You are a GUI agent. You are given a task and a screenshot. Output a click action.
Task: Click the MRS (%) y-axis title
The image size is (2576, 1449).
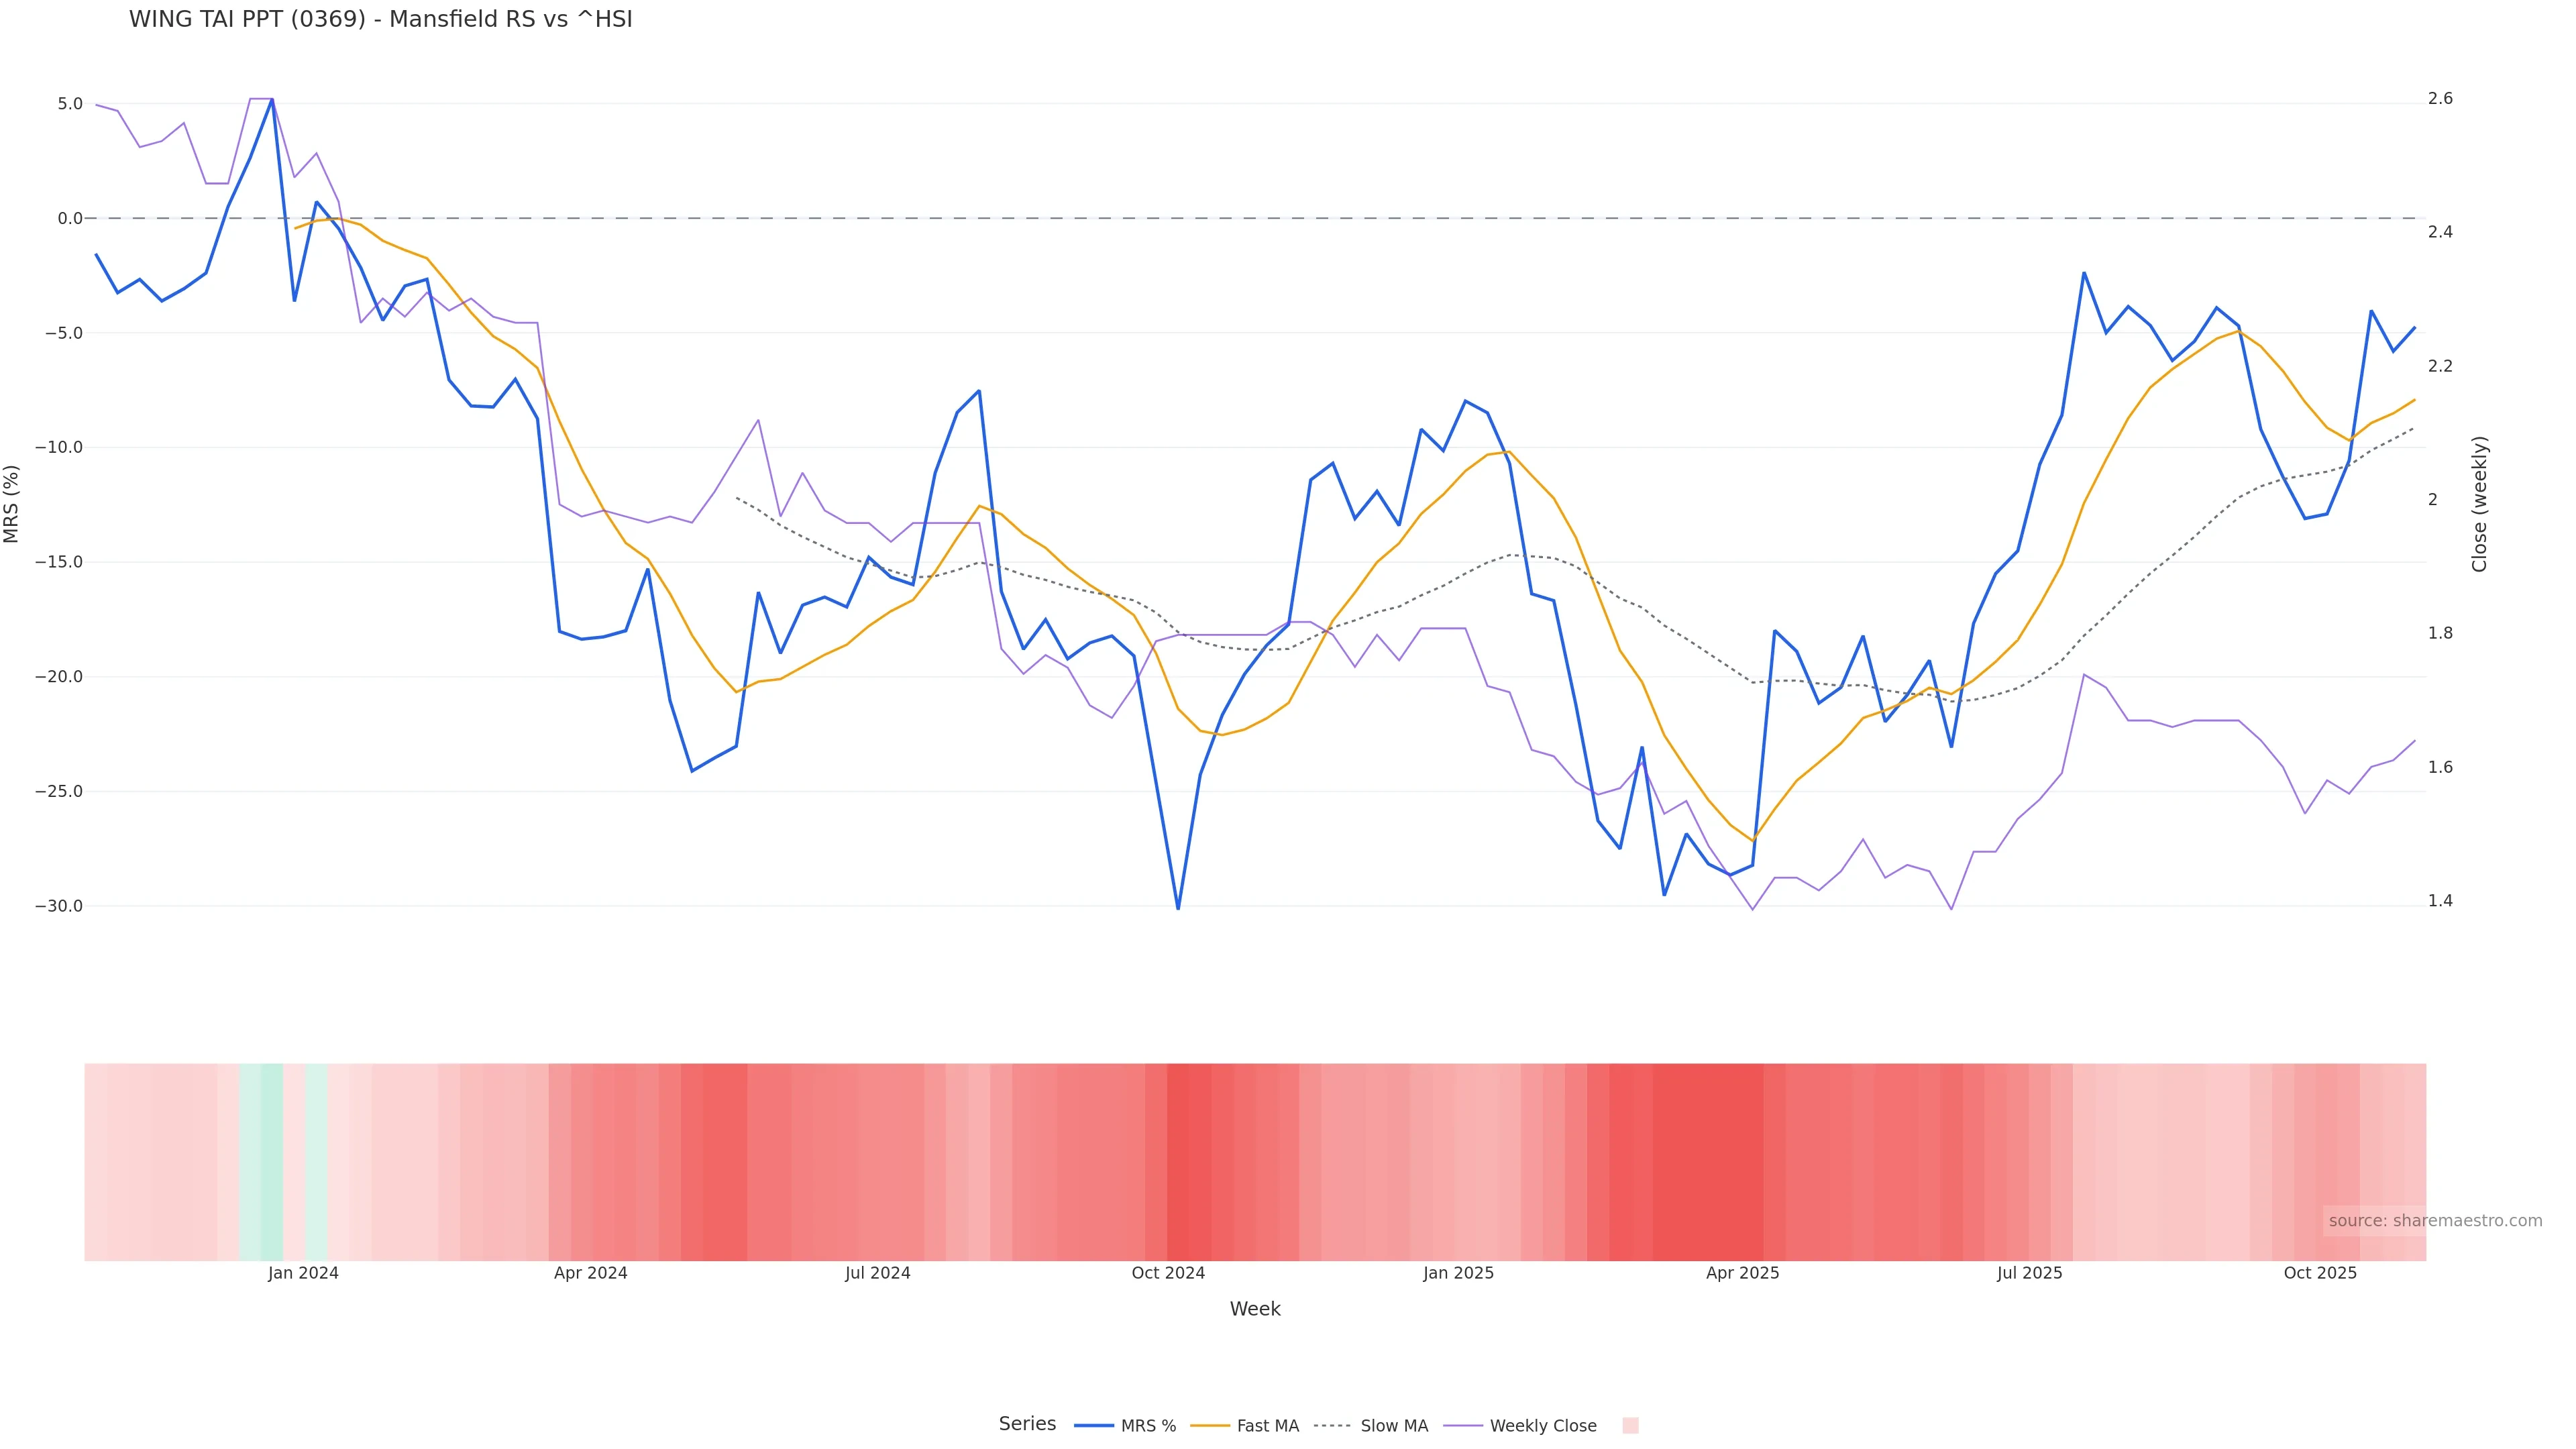coord(12,504)
